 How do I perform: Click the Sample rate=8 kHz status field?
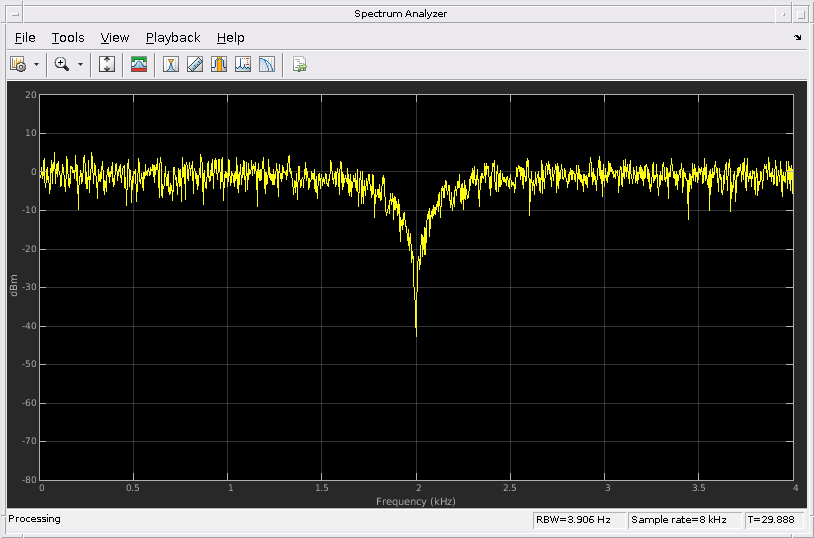click(x=684, y=520)
